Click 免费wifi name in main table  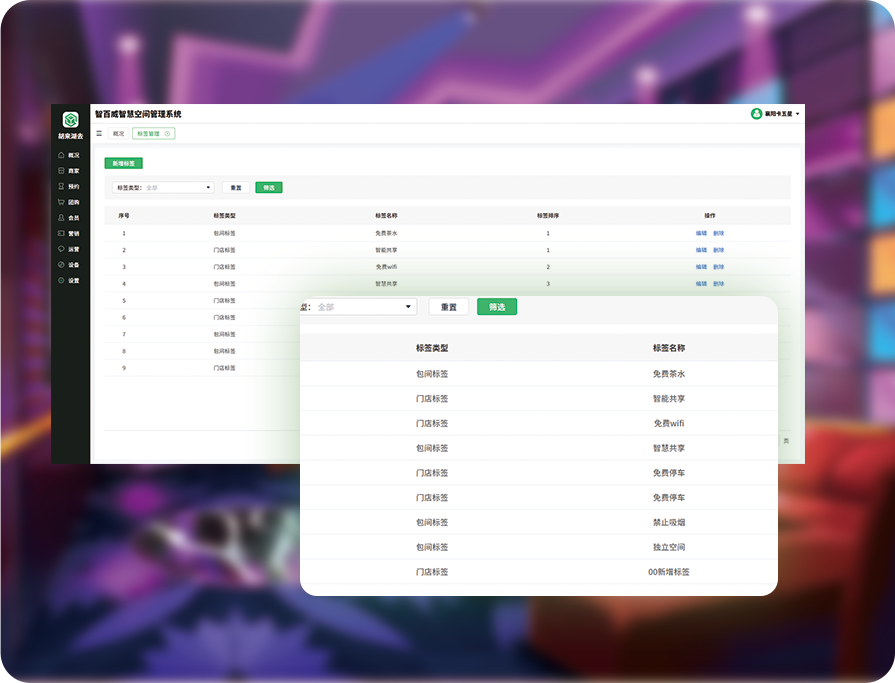pos(386,267)
